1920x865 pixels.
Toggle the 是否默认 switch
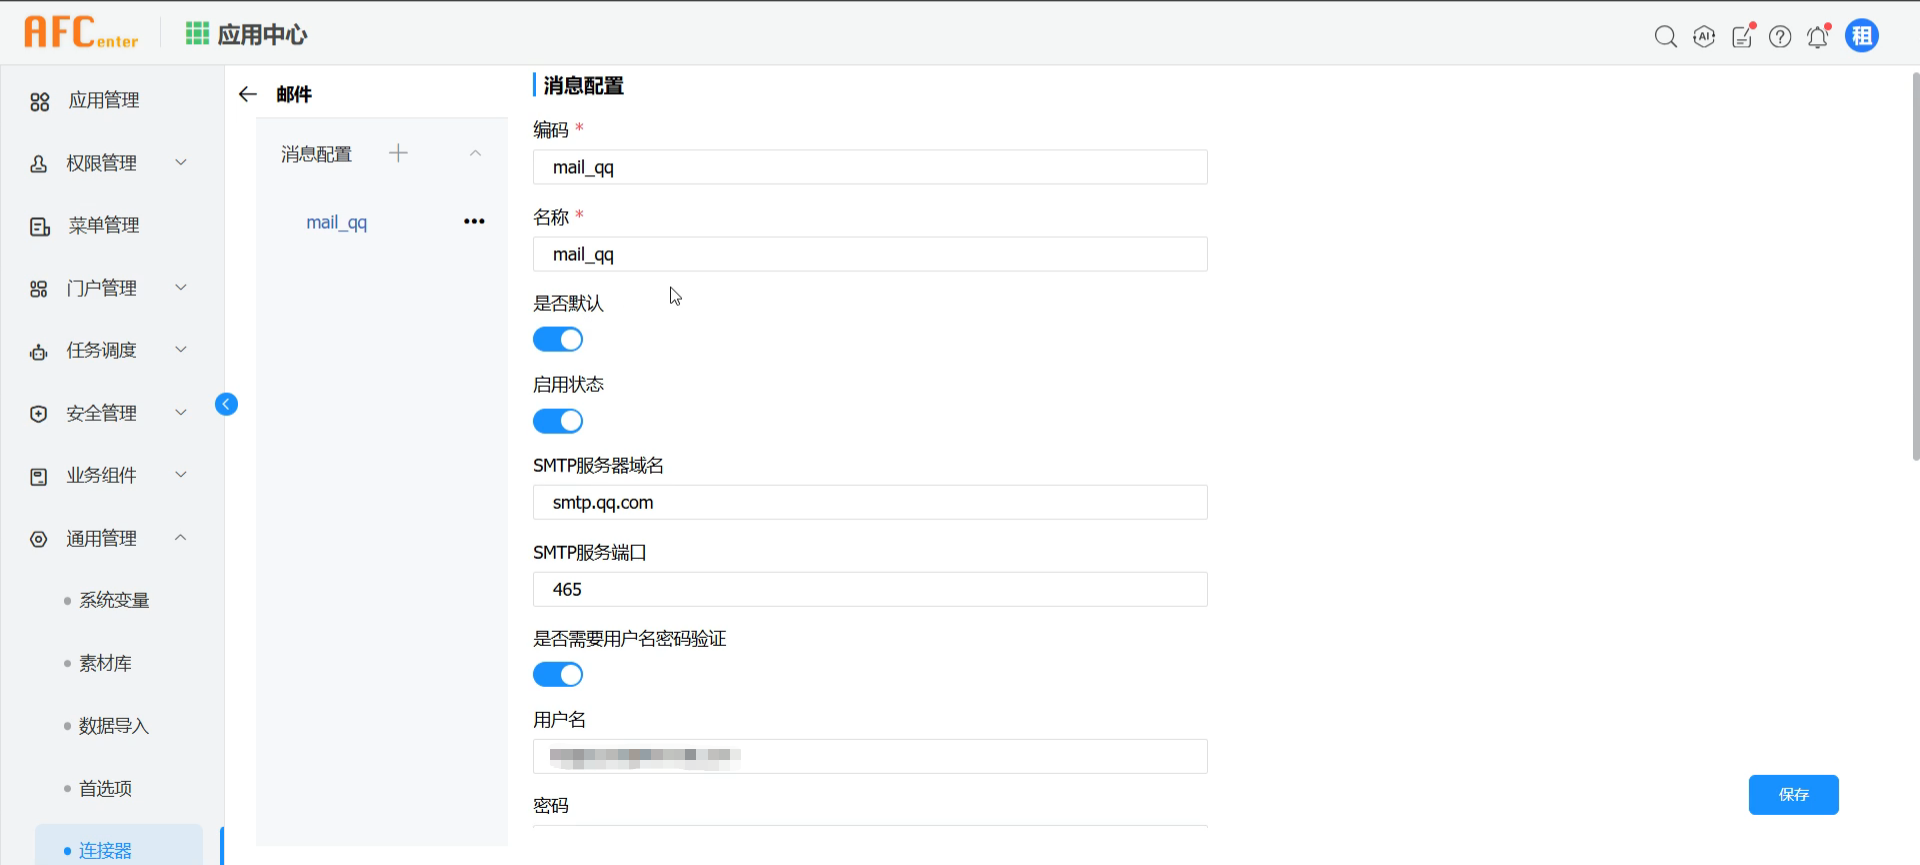tap(558, 340)
